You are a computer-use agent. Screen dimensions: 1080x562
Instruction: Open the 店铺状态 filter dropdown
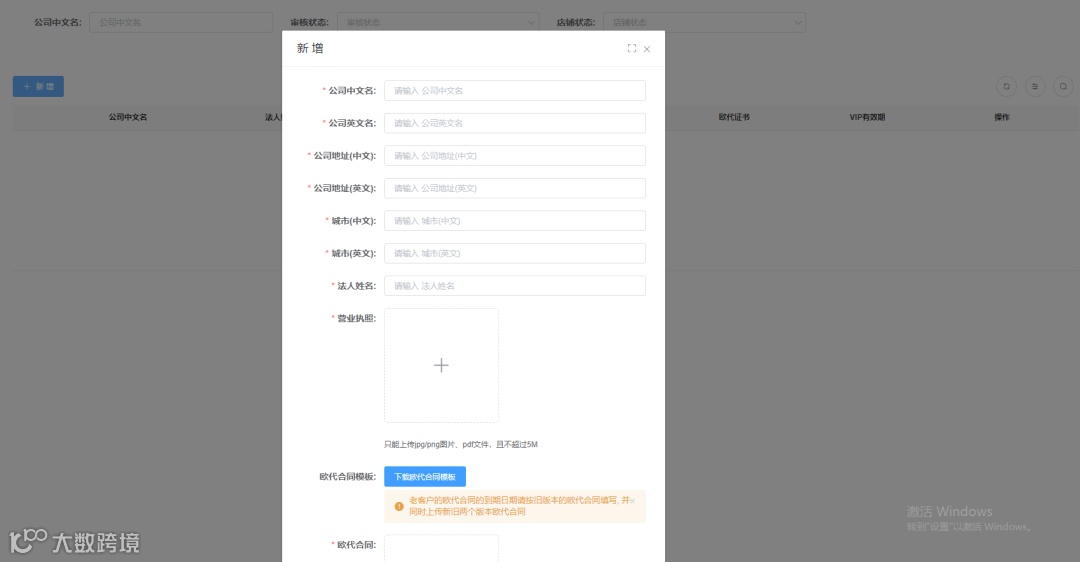coord(704,22)
